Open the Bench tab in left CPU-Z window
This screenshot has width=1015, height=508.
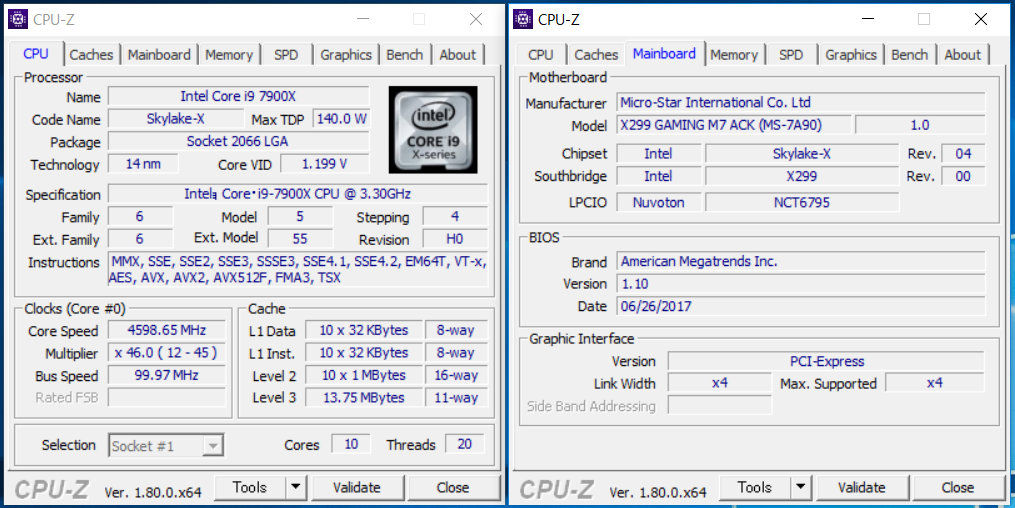coord(405,55)
